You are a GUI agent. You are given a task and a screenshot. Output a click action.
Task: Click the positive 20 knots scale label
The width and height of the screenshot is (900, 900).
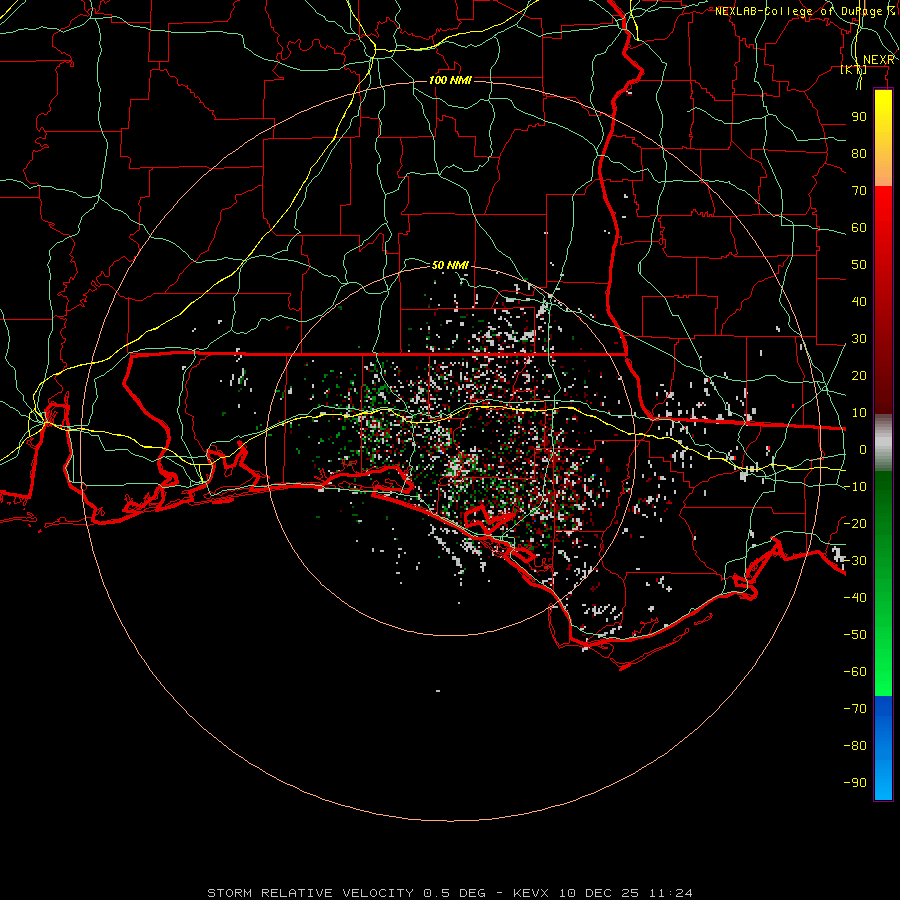[859, 375]
